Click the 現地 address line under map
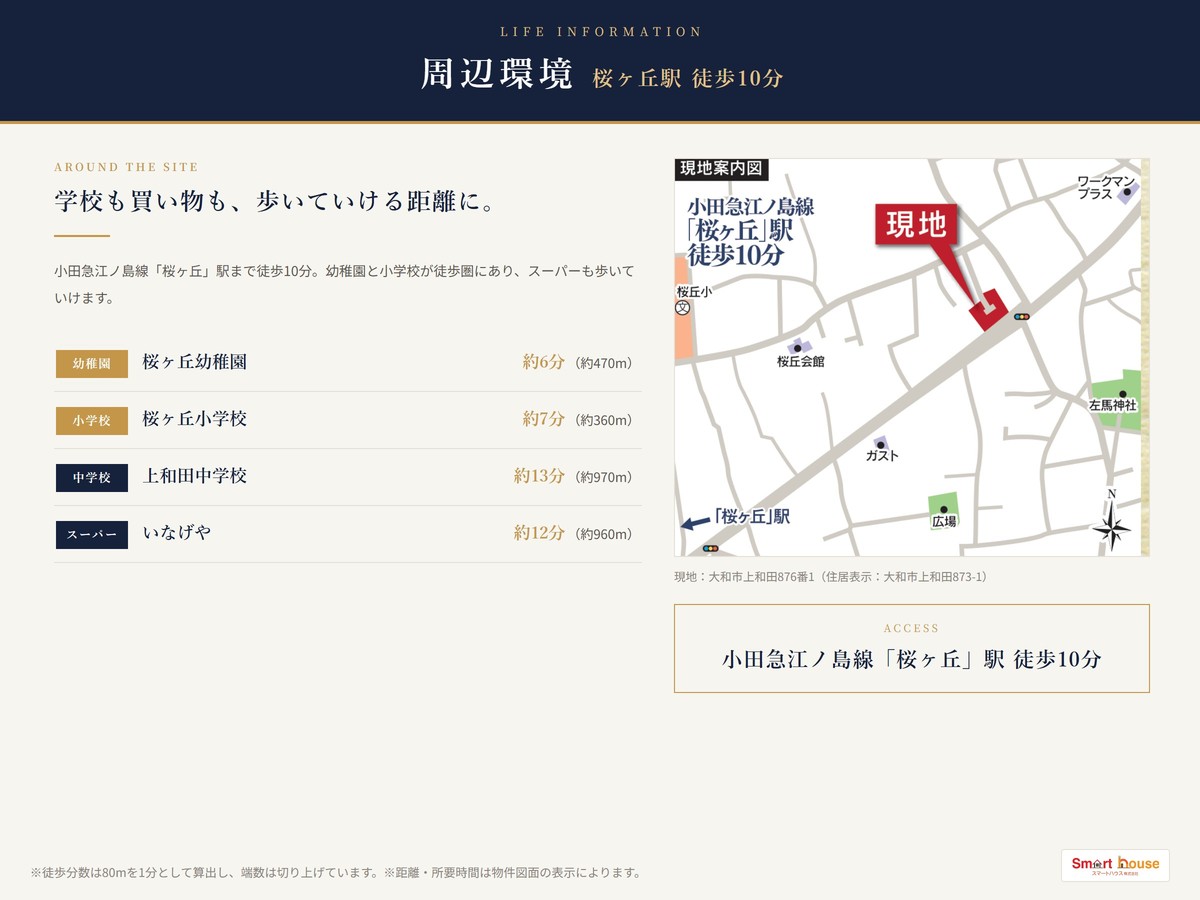The height and width of the screenshot is (900, 1200). [x=831, y=577]
